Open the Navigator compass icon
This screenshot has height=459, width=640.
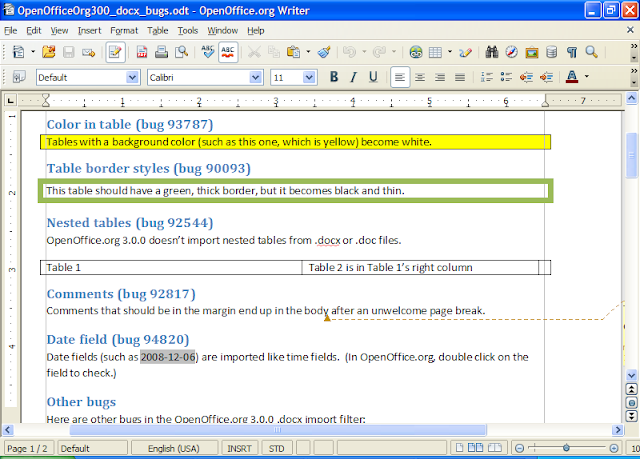(510, 52)
